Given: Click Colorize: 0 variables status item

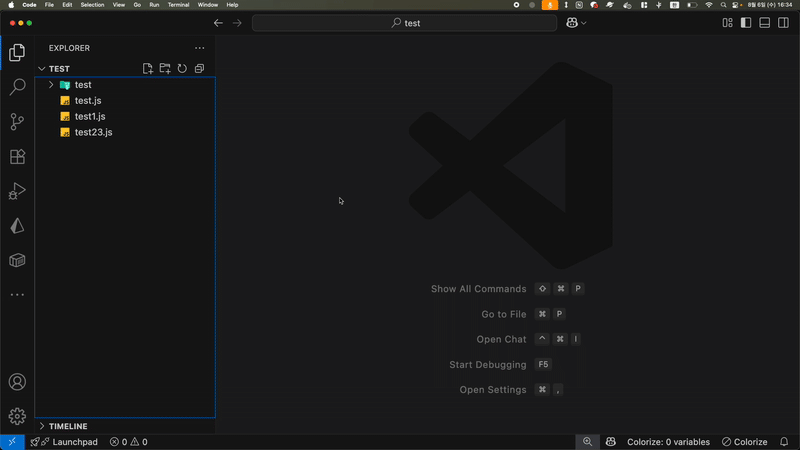Looking at the screenshot, I should (668, 442).
